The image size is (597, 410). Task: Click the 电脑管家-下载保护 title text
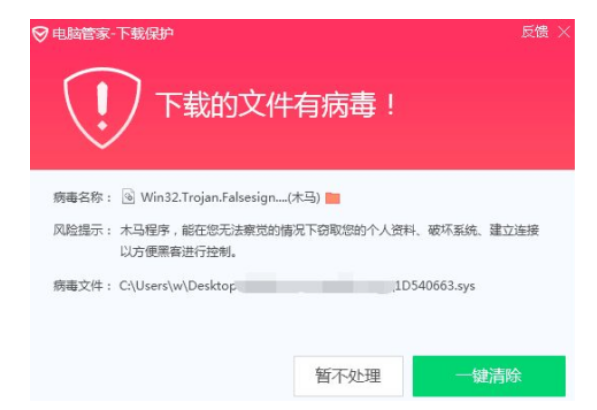113,34
